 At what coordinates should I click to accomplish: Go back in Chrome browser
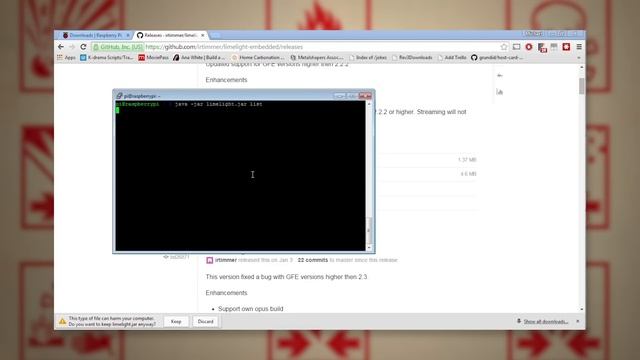click(x=61, y=47)
